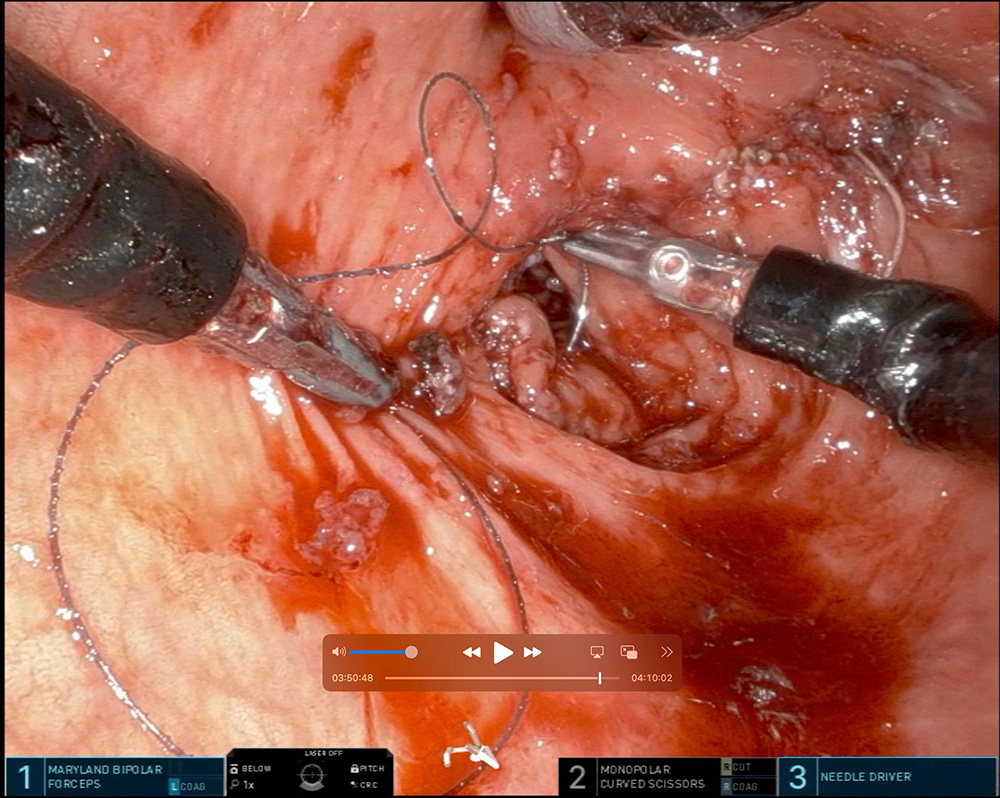Mute audio via the speaker icon
The width and height of the screenshot is (1000, 798).
[x=339, y=652]
